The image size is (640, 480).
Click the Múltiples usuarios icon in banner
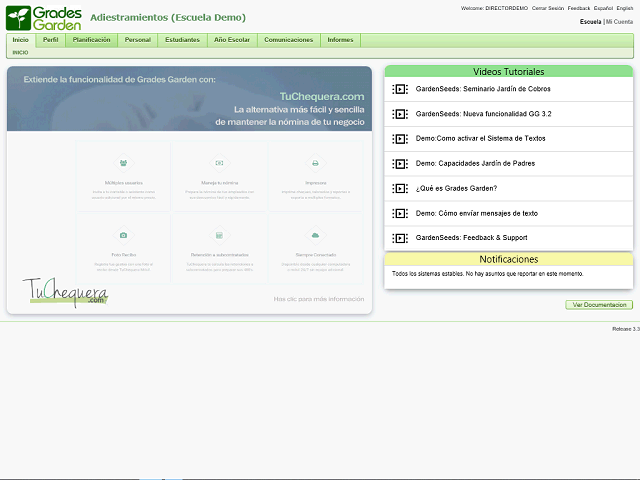tap(123, 163)
